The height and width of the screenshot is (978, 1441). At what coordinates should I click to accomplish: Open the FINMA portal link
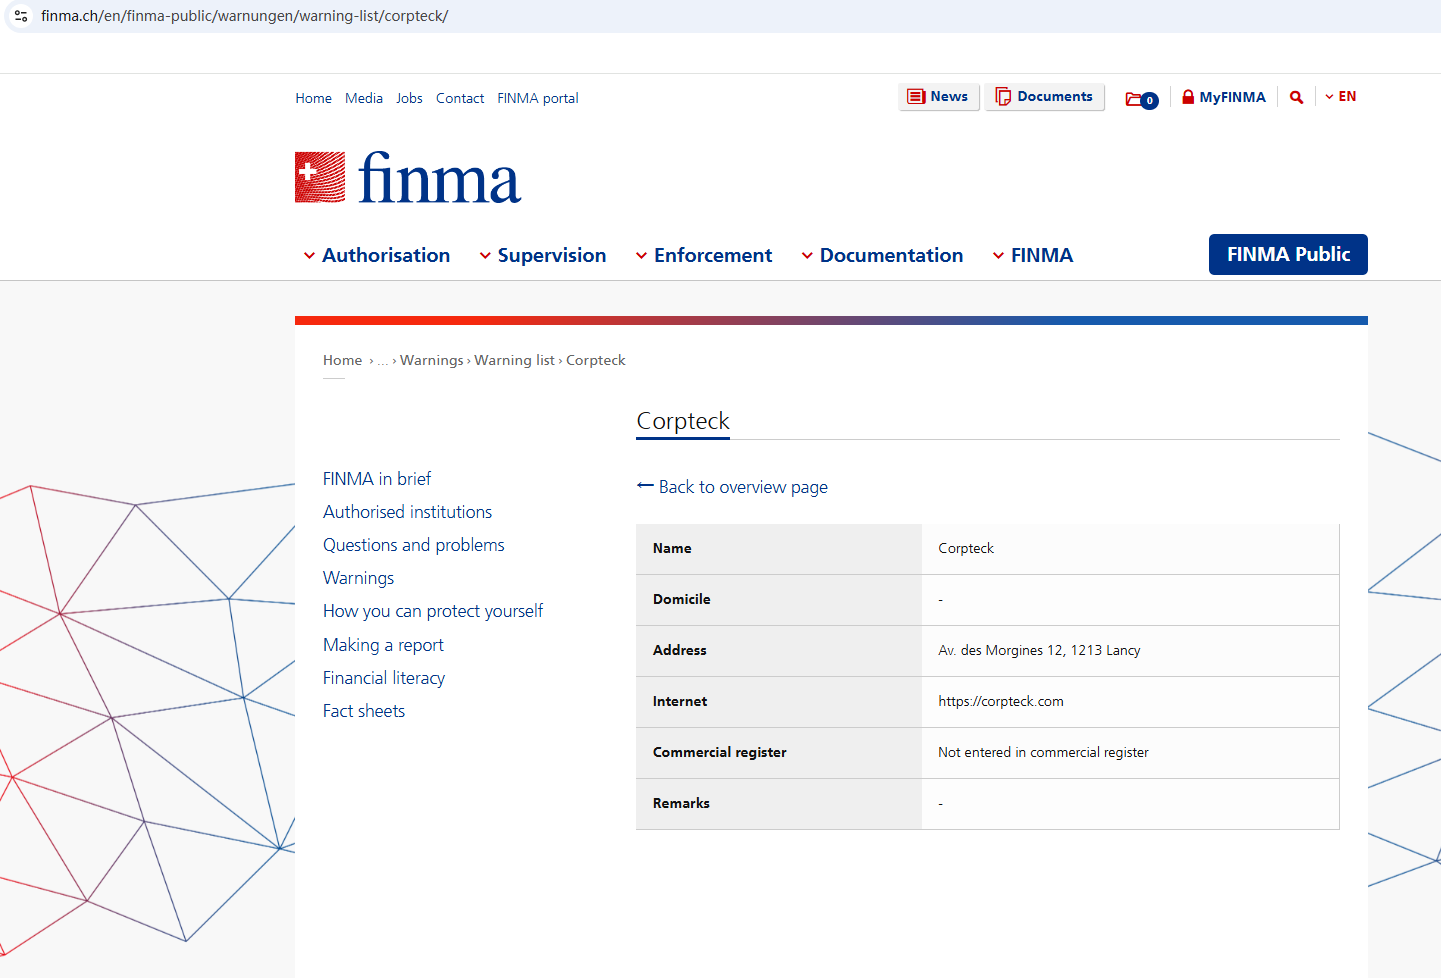click(538, 98)
